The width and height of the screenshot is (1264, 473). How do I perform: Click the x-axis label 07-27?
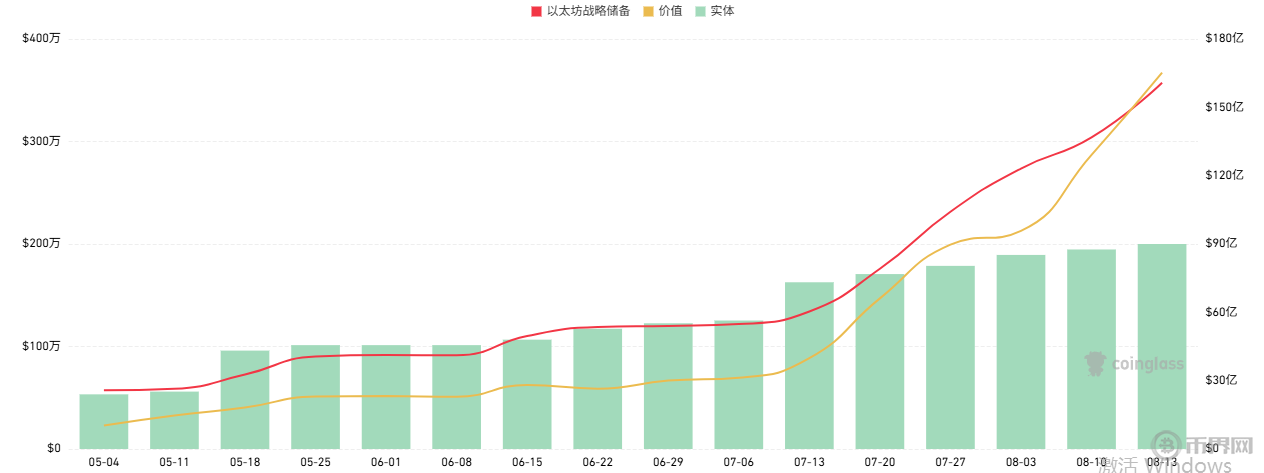click(950, 462)
